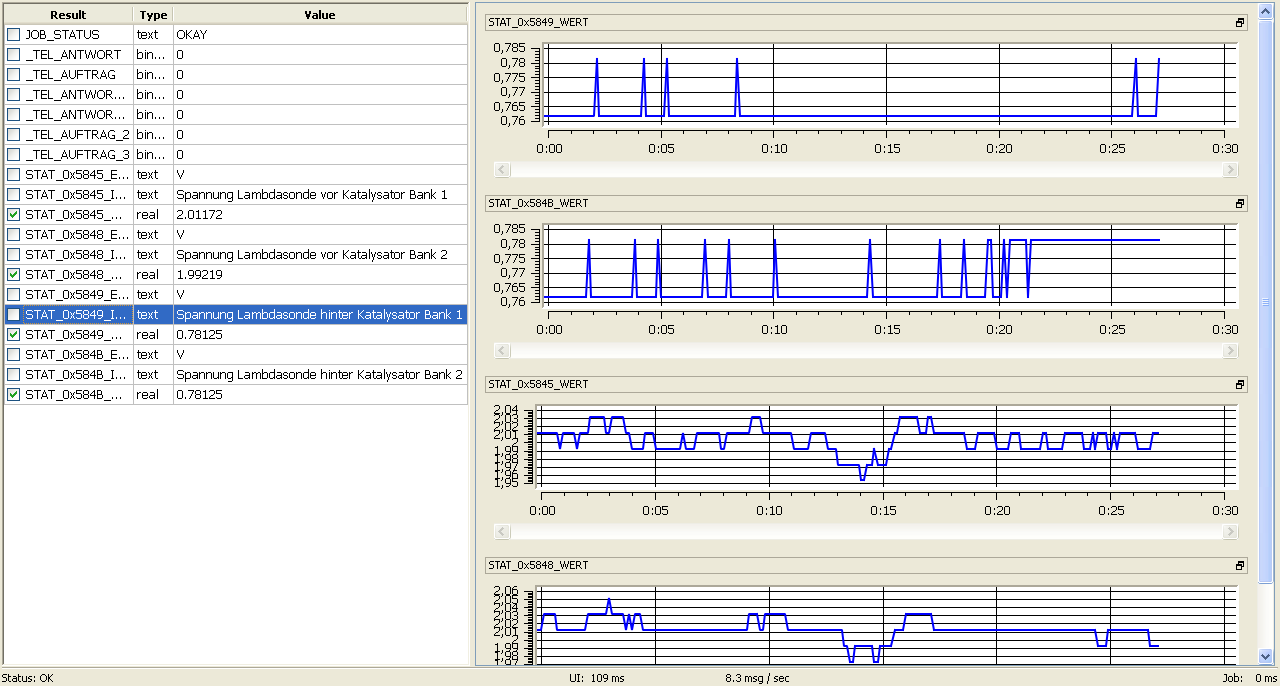This screenshot has height=686, width=1280.
Task: Select 'Spannung Lambdasonde vor Katalysator Bank 1' cell
Action: tap(319, 194)
